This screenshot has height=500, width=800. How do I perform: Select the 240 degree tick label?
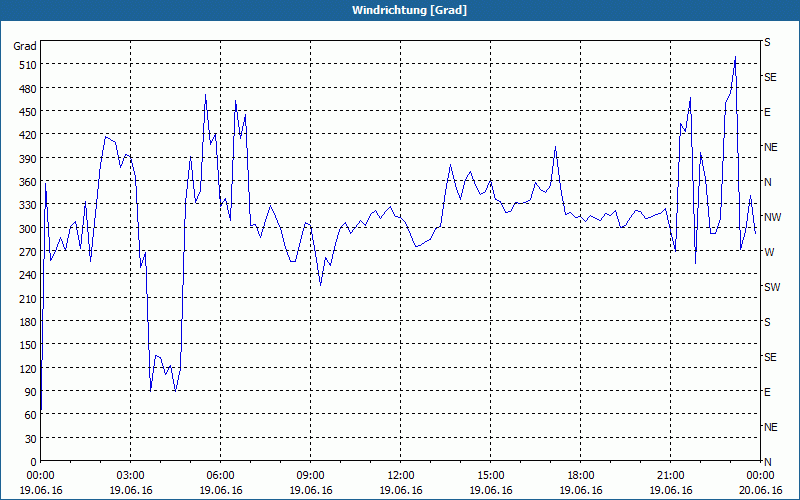point(28,276)
